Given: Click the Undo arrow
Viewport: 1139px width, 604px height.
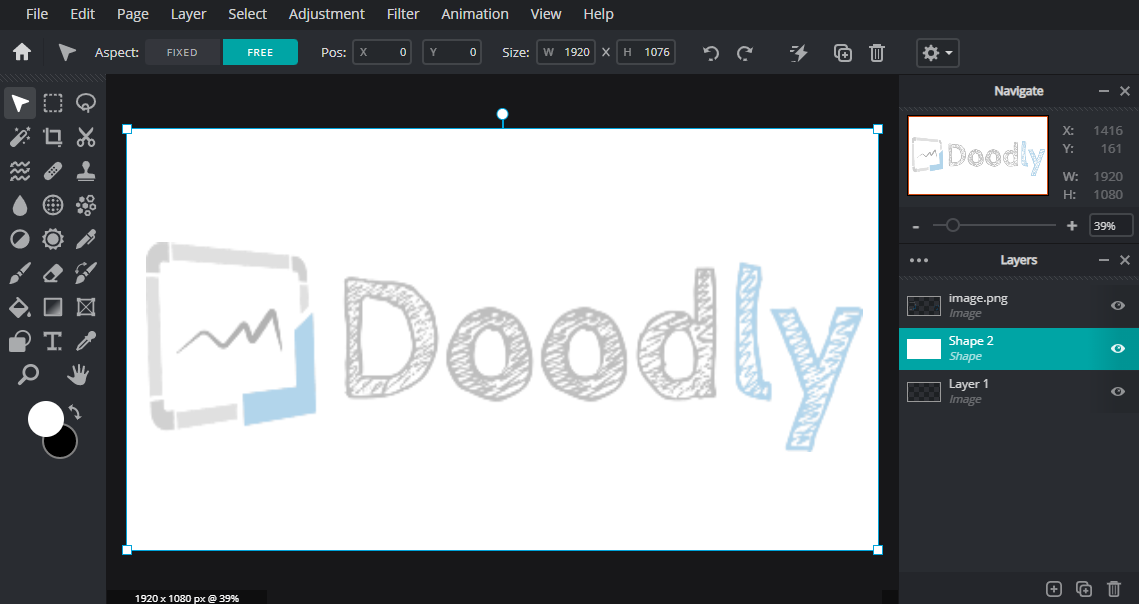Looking at the screenshot, I should 711,52.
